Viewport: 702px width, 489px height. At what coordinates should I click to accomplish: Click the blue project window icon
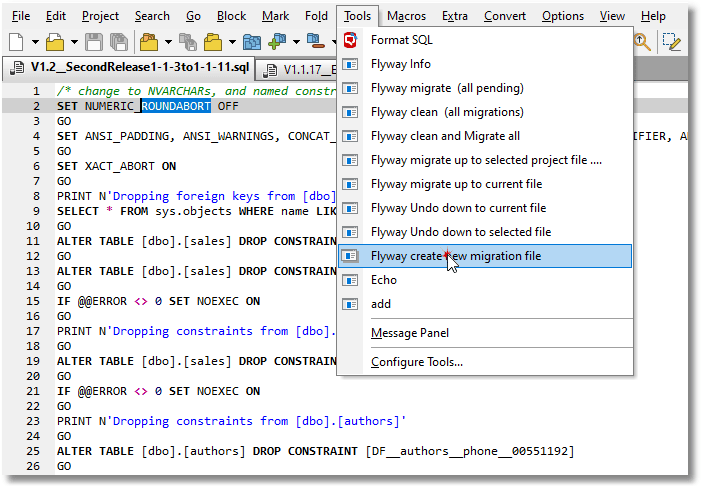[252, 43]
